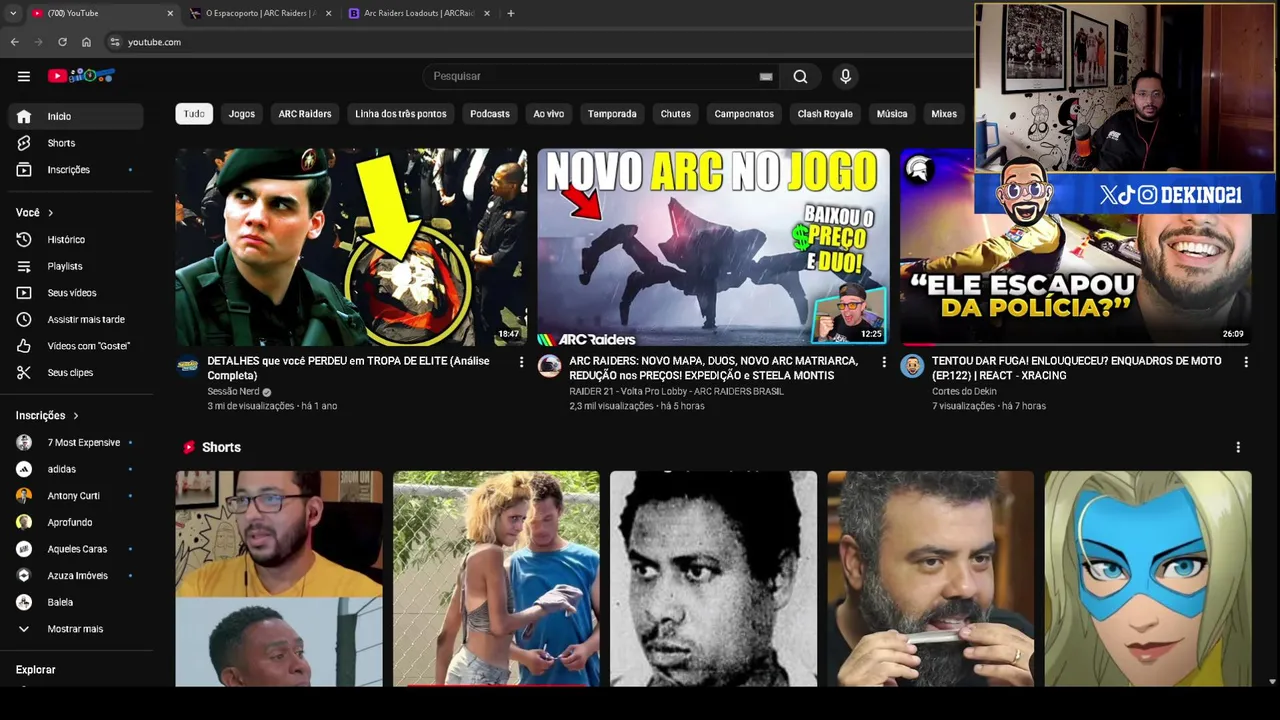Select the Clash Royale filter chip

pos(825,114)
